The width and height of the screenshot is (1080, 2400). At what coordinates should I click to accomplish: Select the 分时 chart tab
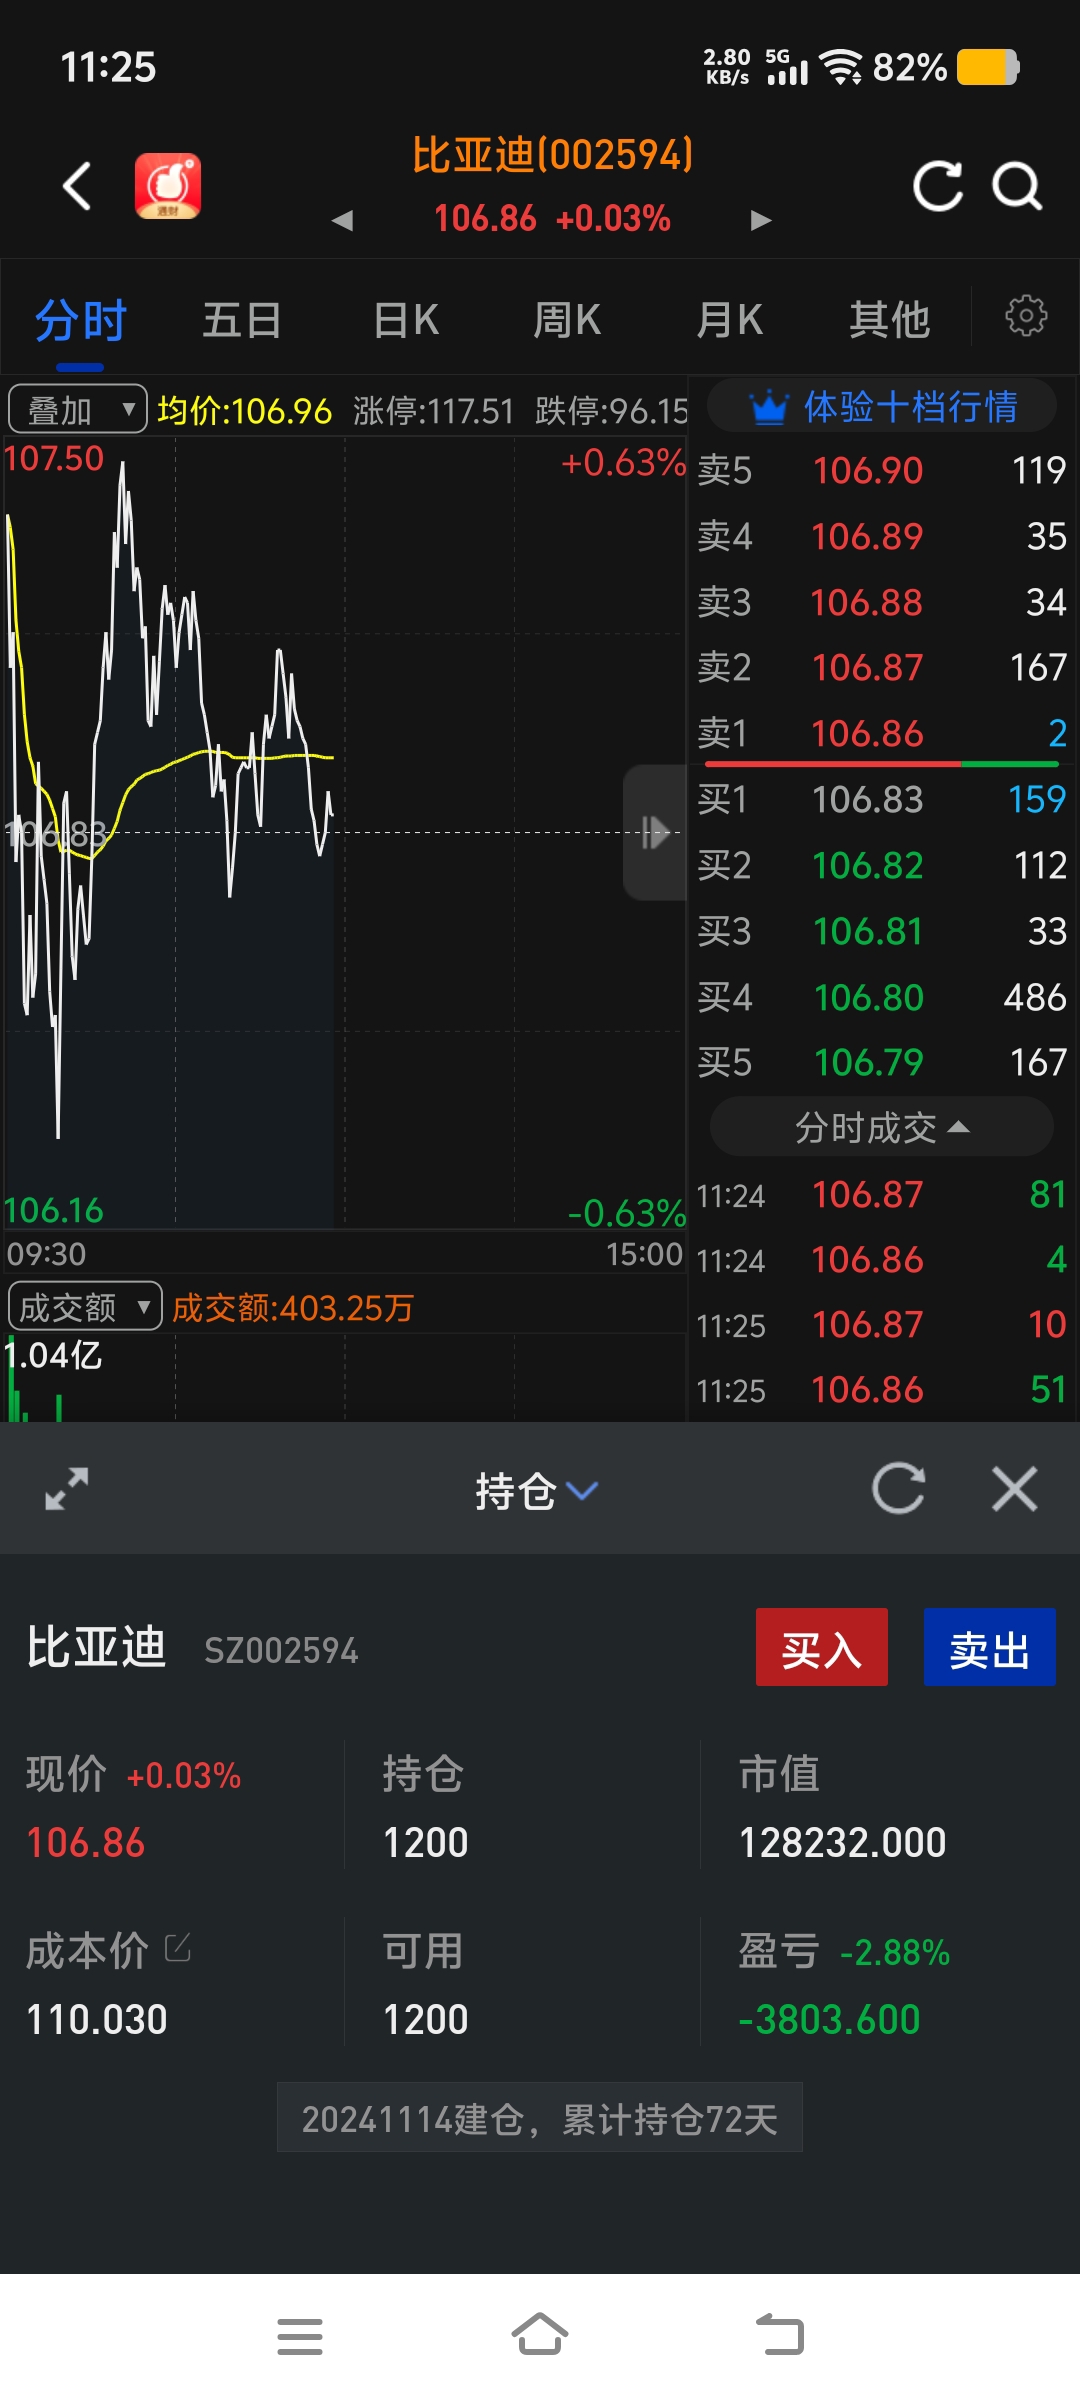pyautogui.click(x=81, y=321)
